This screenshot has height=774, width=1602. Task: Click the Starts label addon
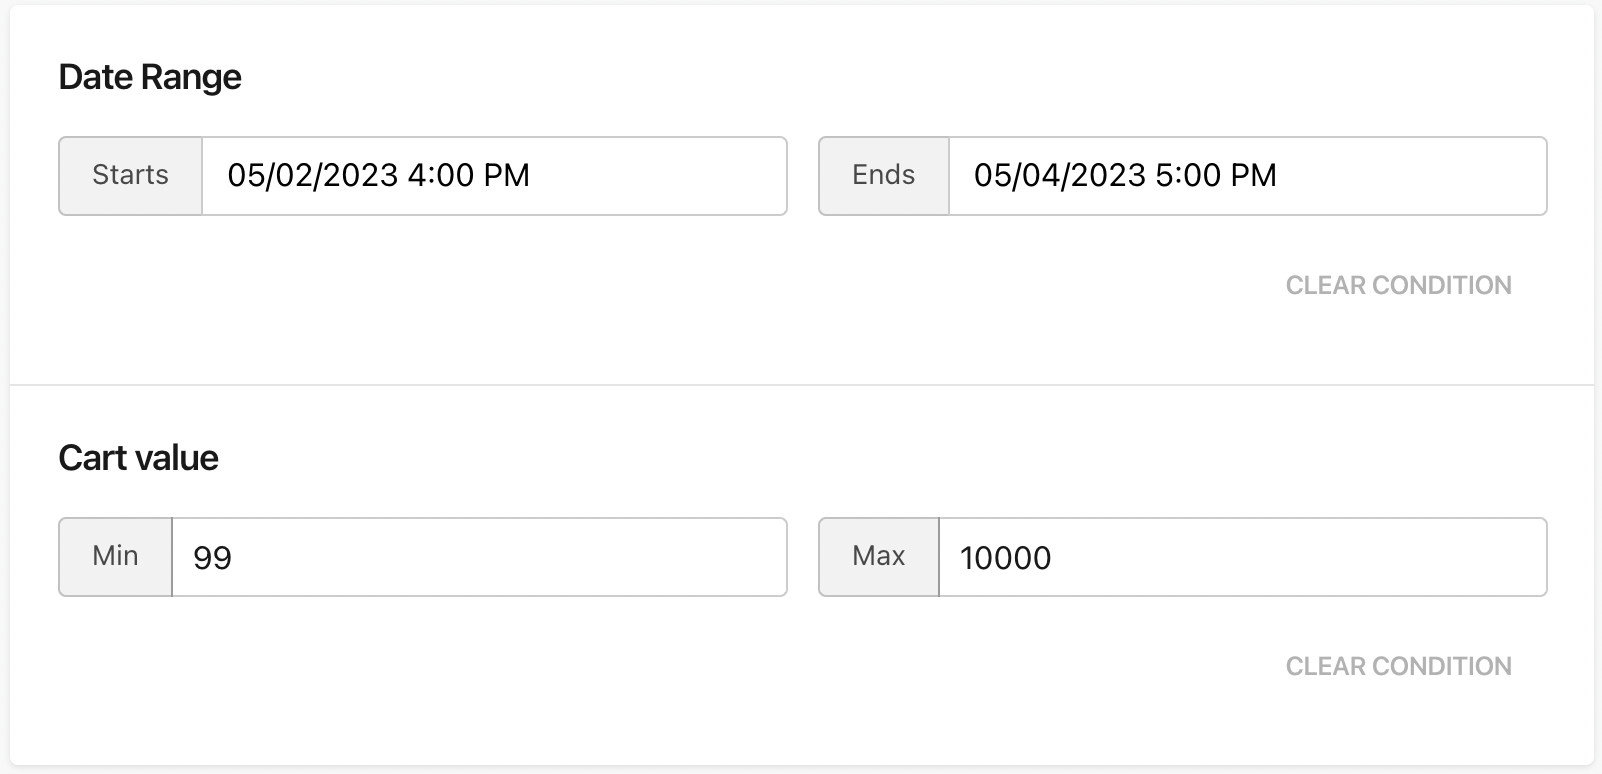(x=131, y=176)
